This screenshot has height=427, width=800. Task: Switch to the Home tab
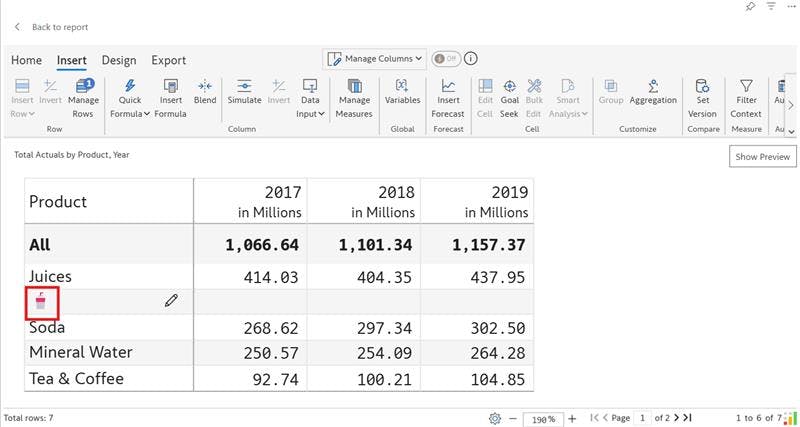point(27,60)
